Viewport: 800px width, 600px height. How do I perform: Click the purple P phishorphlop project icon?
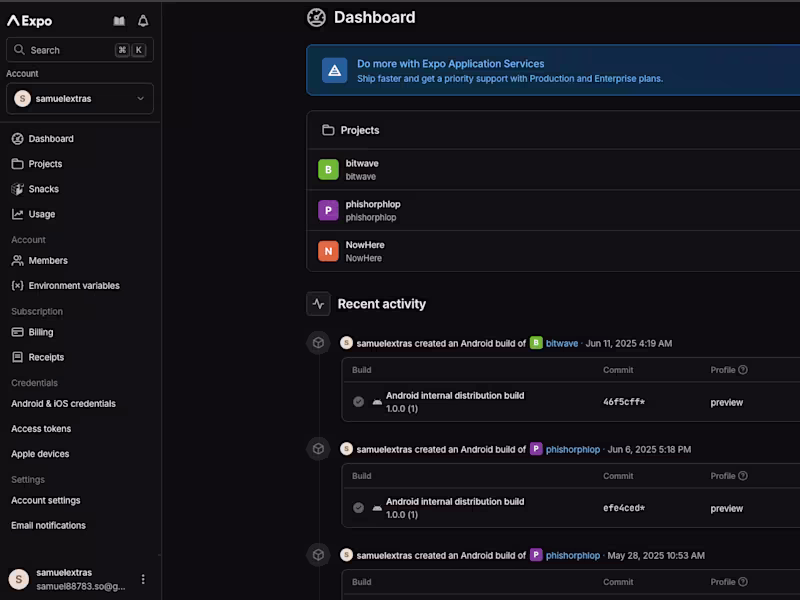pos(328,210)
